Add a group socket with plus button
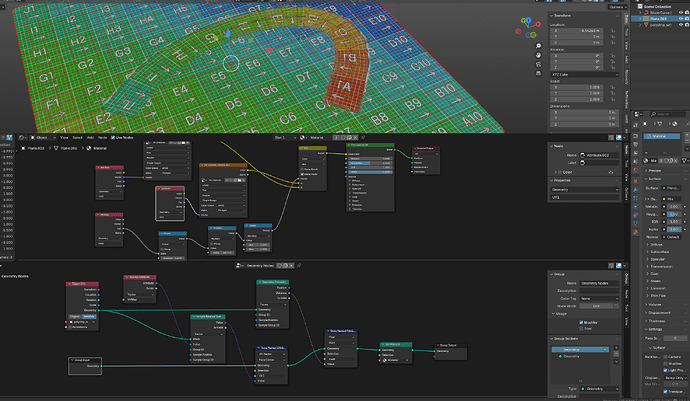 pos(616,348)
